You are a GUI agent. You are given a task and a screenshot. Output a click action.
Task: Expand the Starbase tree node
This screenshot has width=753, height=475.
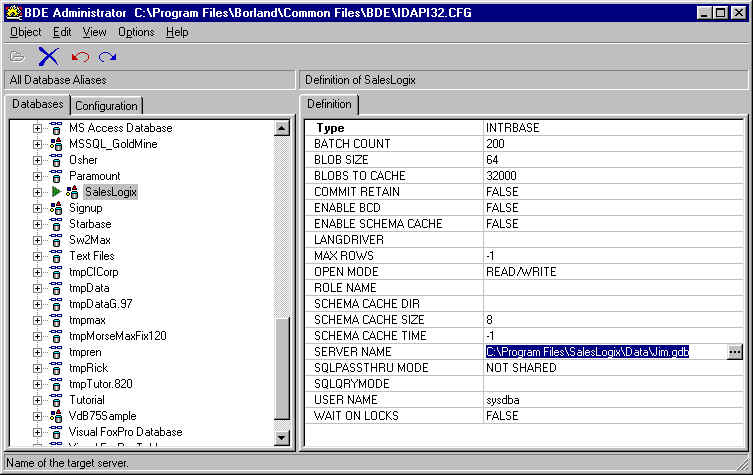pyautogui.click(x=37, y=224)
